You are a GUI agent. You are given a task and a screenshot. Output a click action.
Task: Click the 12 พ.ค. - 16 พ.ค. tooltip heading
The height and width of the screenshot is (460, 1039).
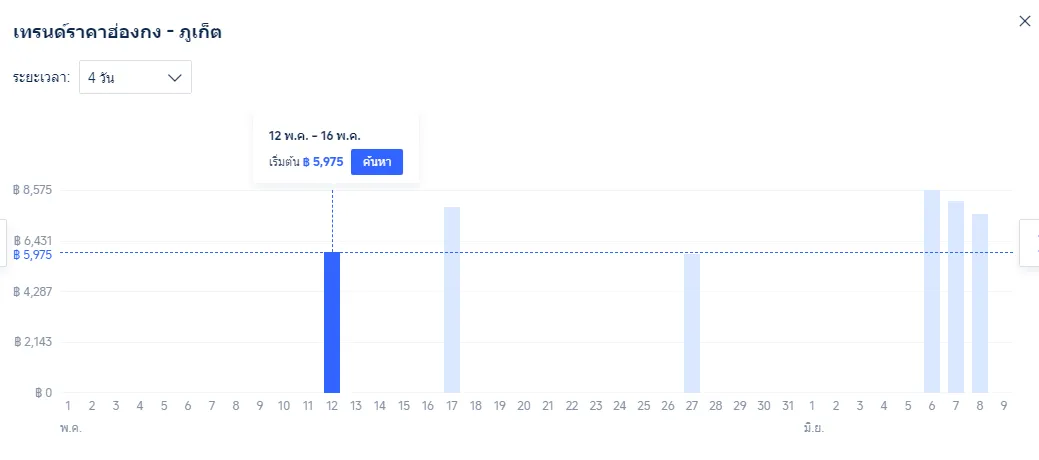click(x=315, y=135)
